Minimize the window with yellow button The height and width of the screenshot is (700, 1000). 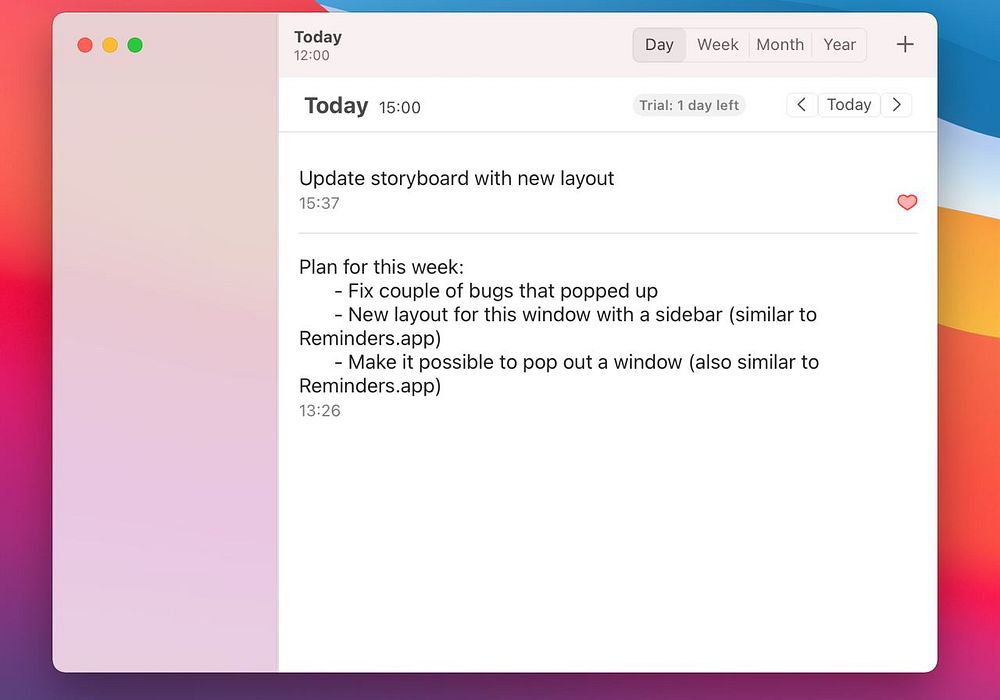click(x=110, y=45)
